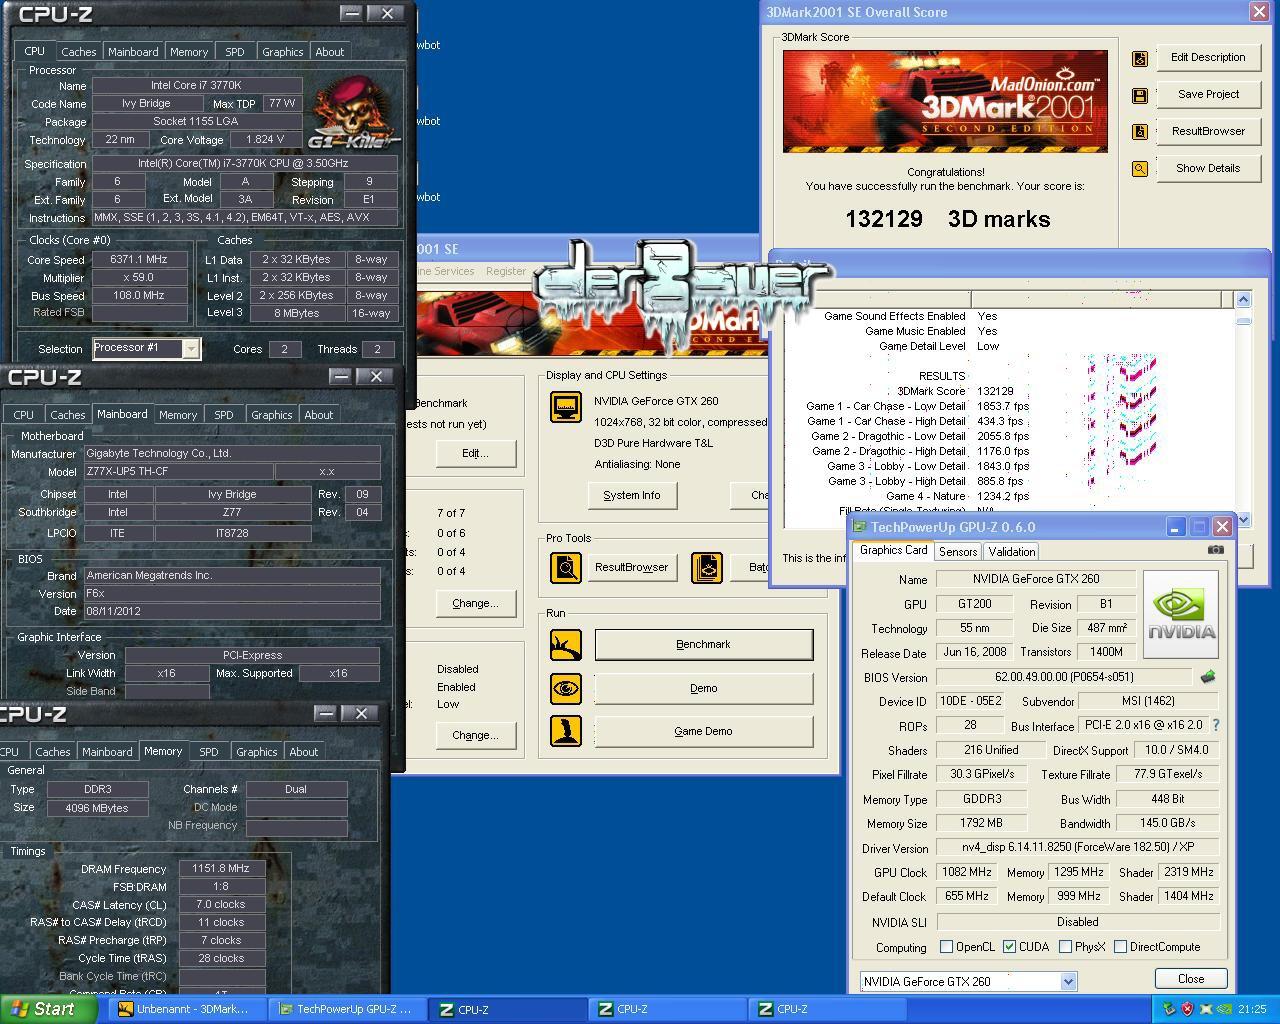Image resolution: width=1280 pixels, height=1024 pixels.
Task: Click the Benchmark run icon
Action: pyautogui.click(x=566, y=645)
